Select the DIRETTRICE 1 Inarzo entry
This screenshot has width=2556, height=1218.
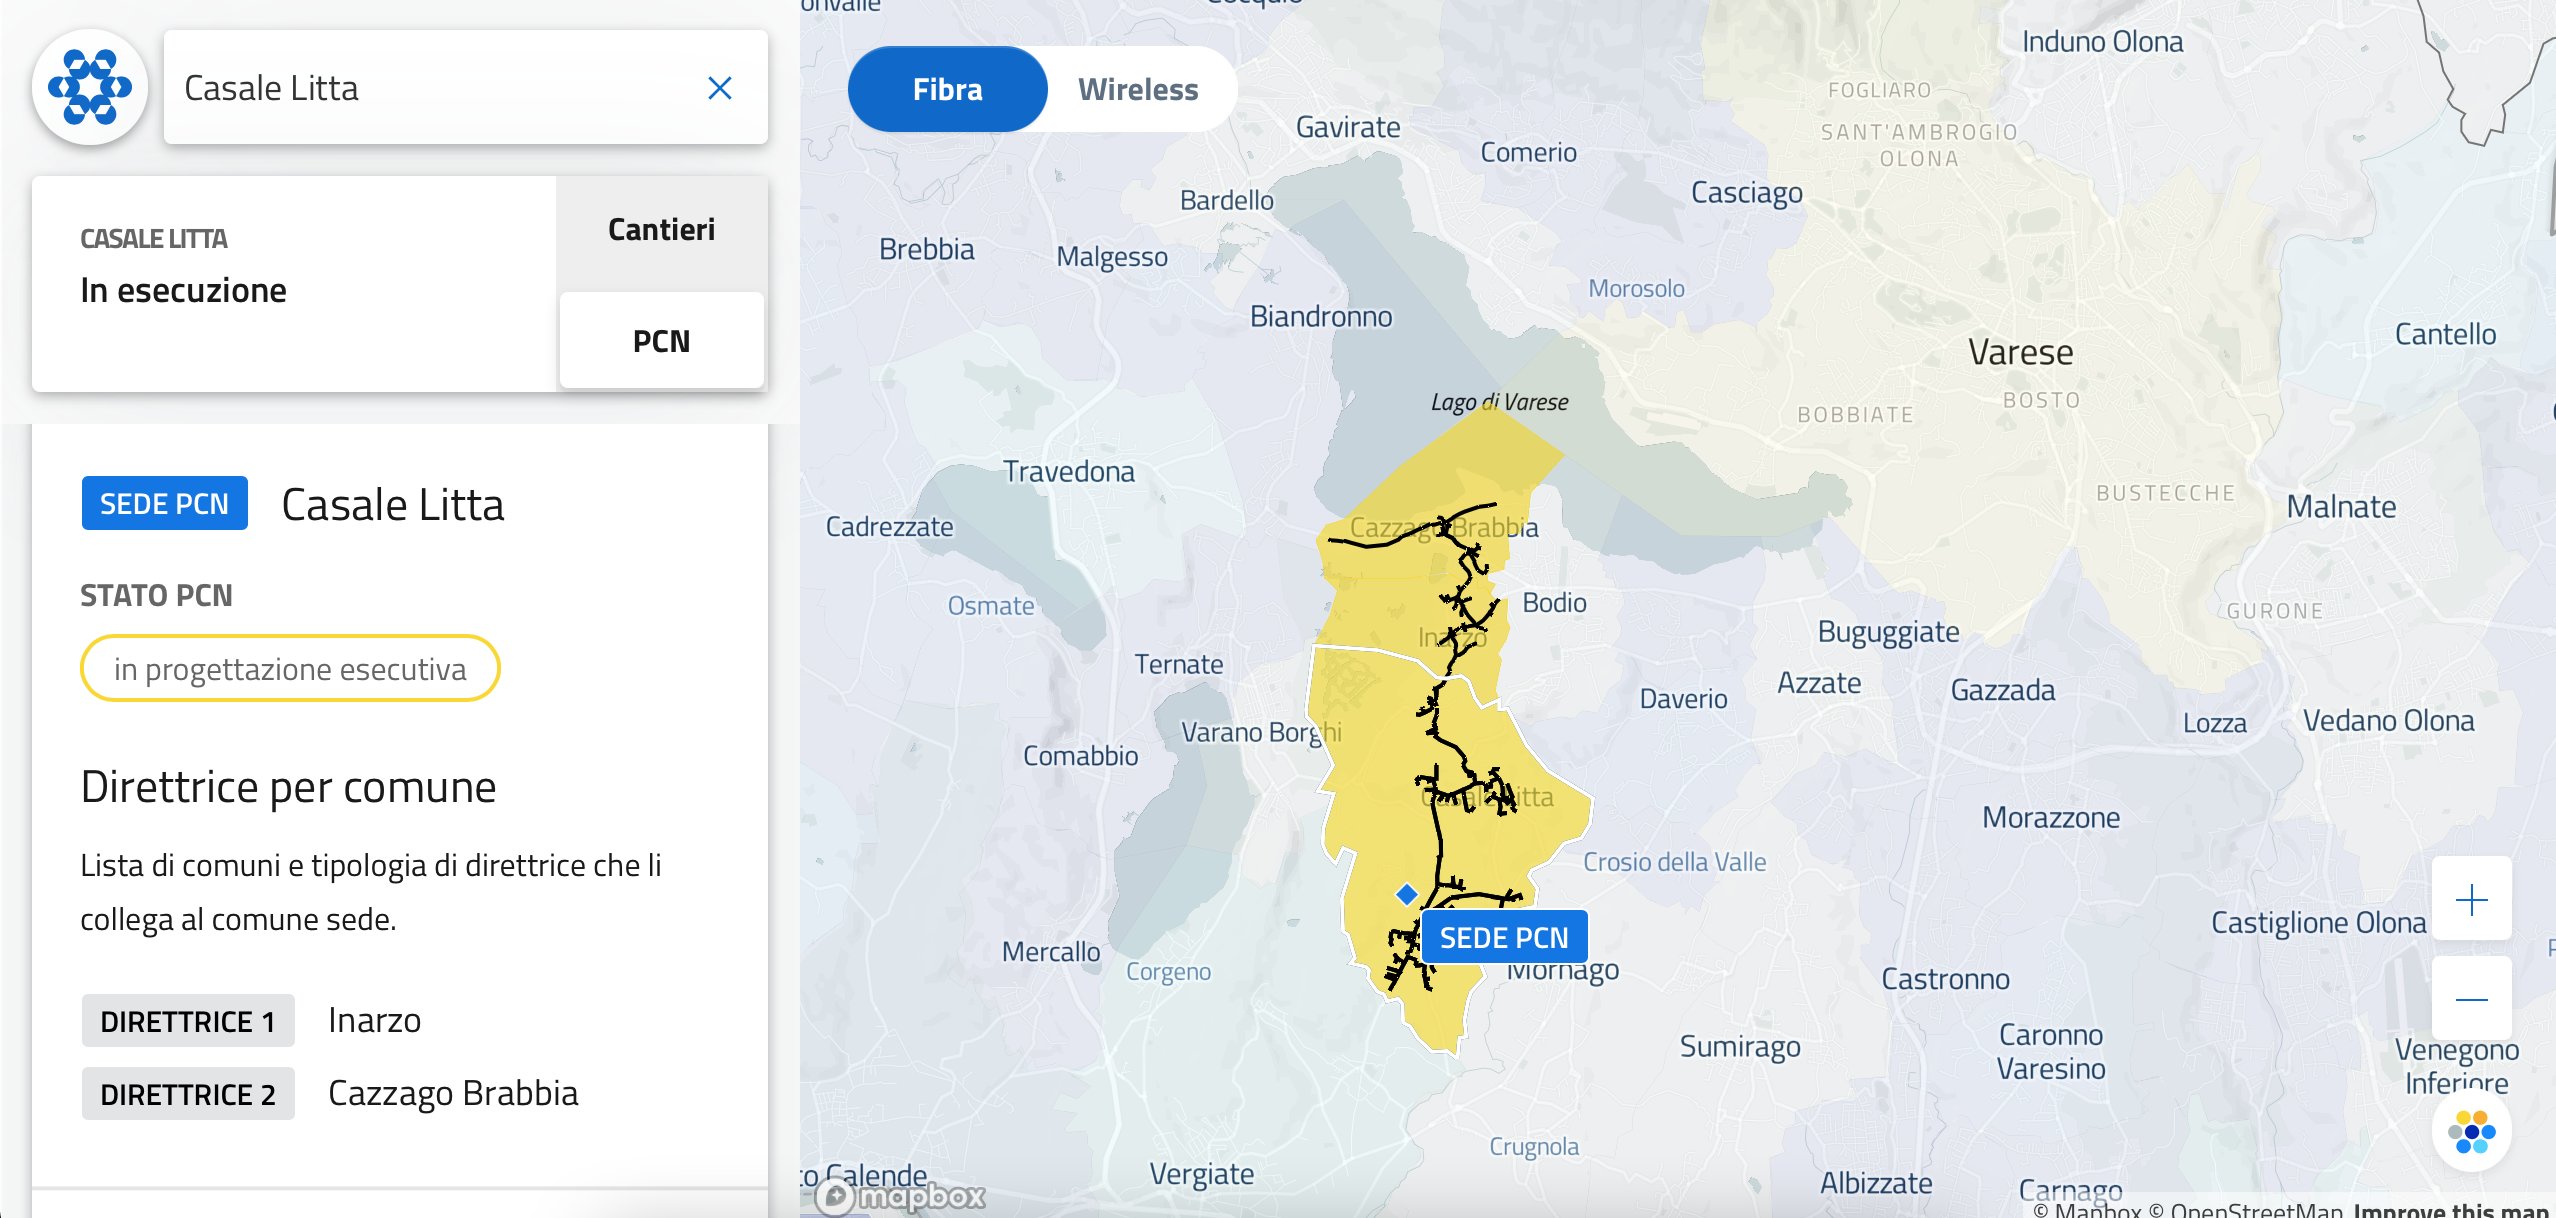(250, 1021)
